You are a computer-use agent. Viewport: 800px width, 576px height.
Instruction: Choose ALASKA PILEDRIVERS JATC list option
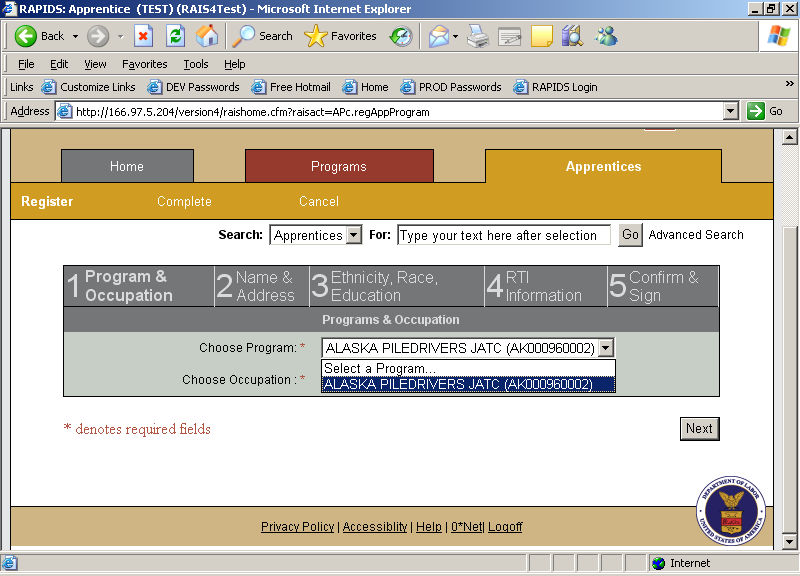click(468, 384)
